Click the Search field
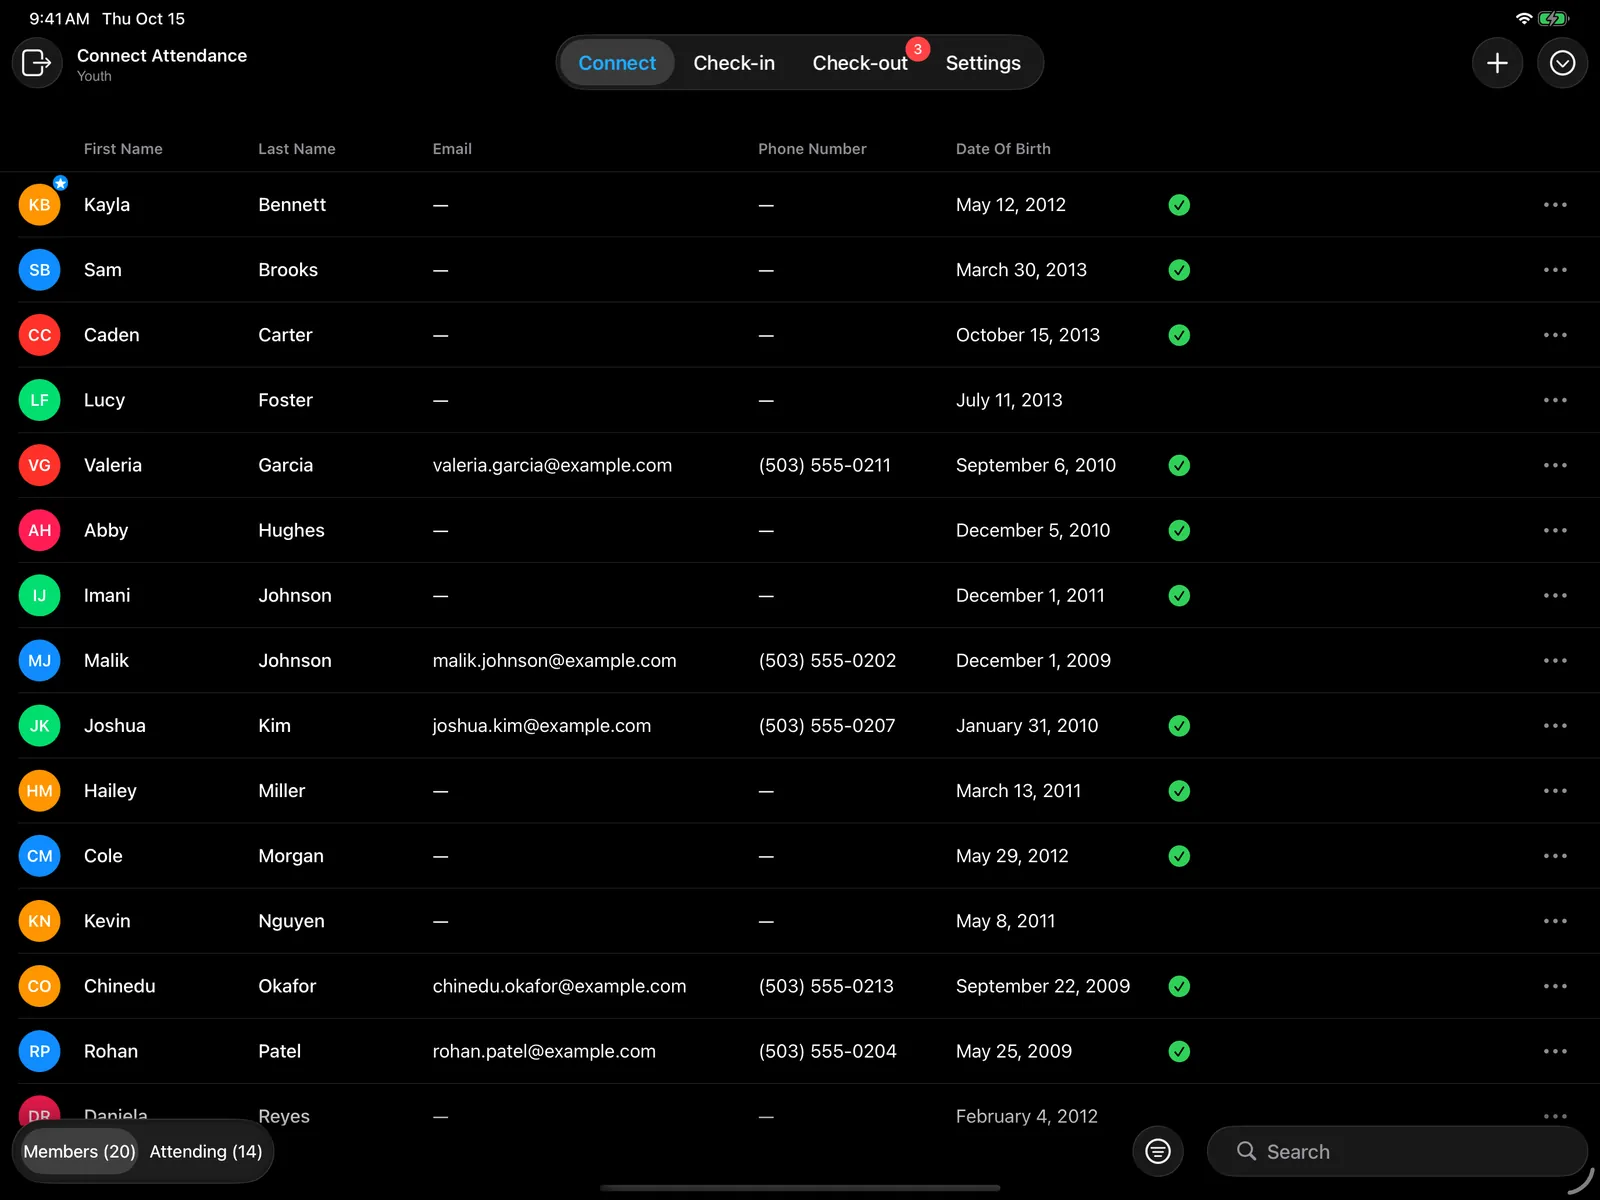 coord(1397,1151)
